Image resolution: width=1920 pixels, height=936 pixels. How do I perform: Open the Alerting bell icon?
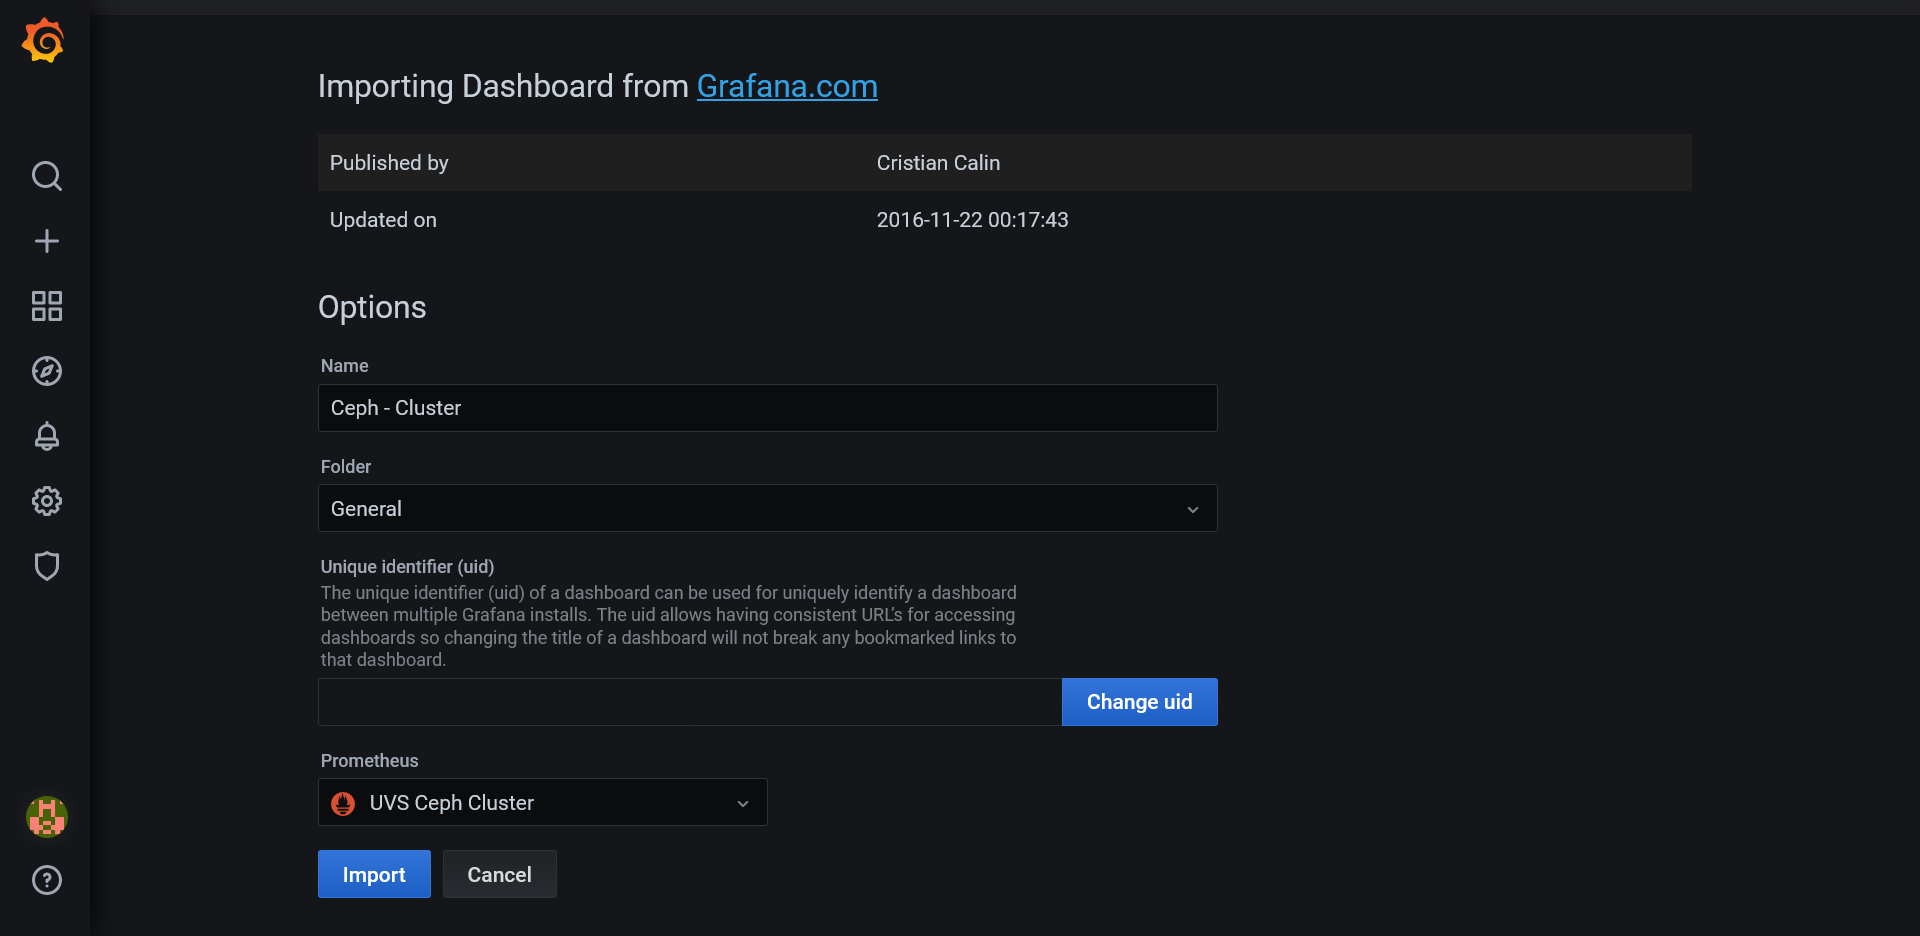pyautogui.click(x=47, y=436)
